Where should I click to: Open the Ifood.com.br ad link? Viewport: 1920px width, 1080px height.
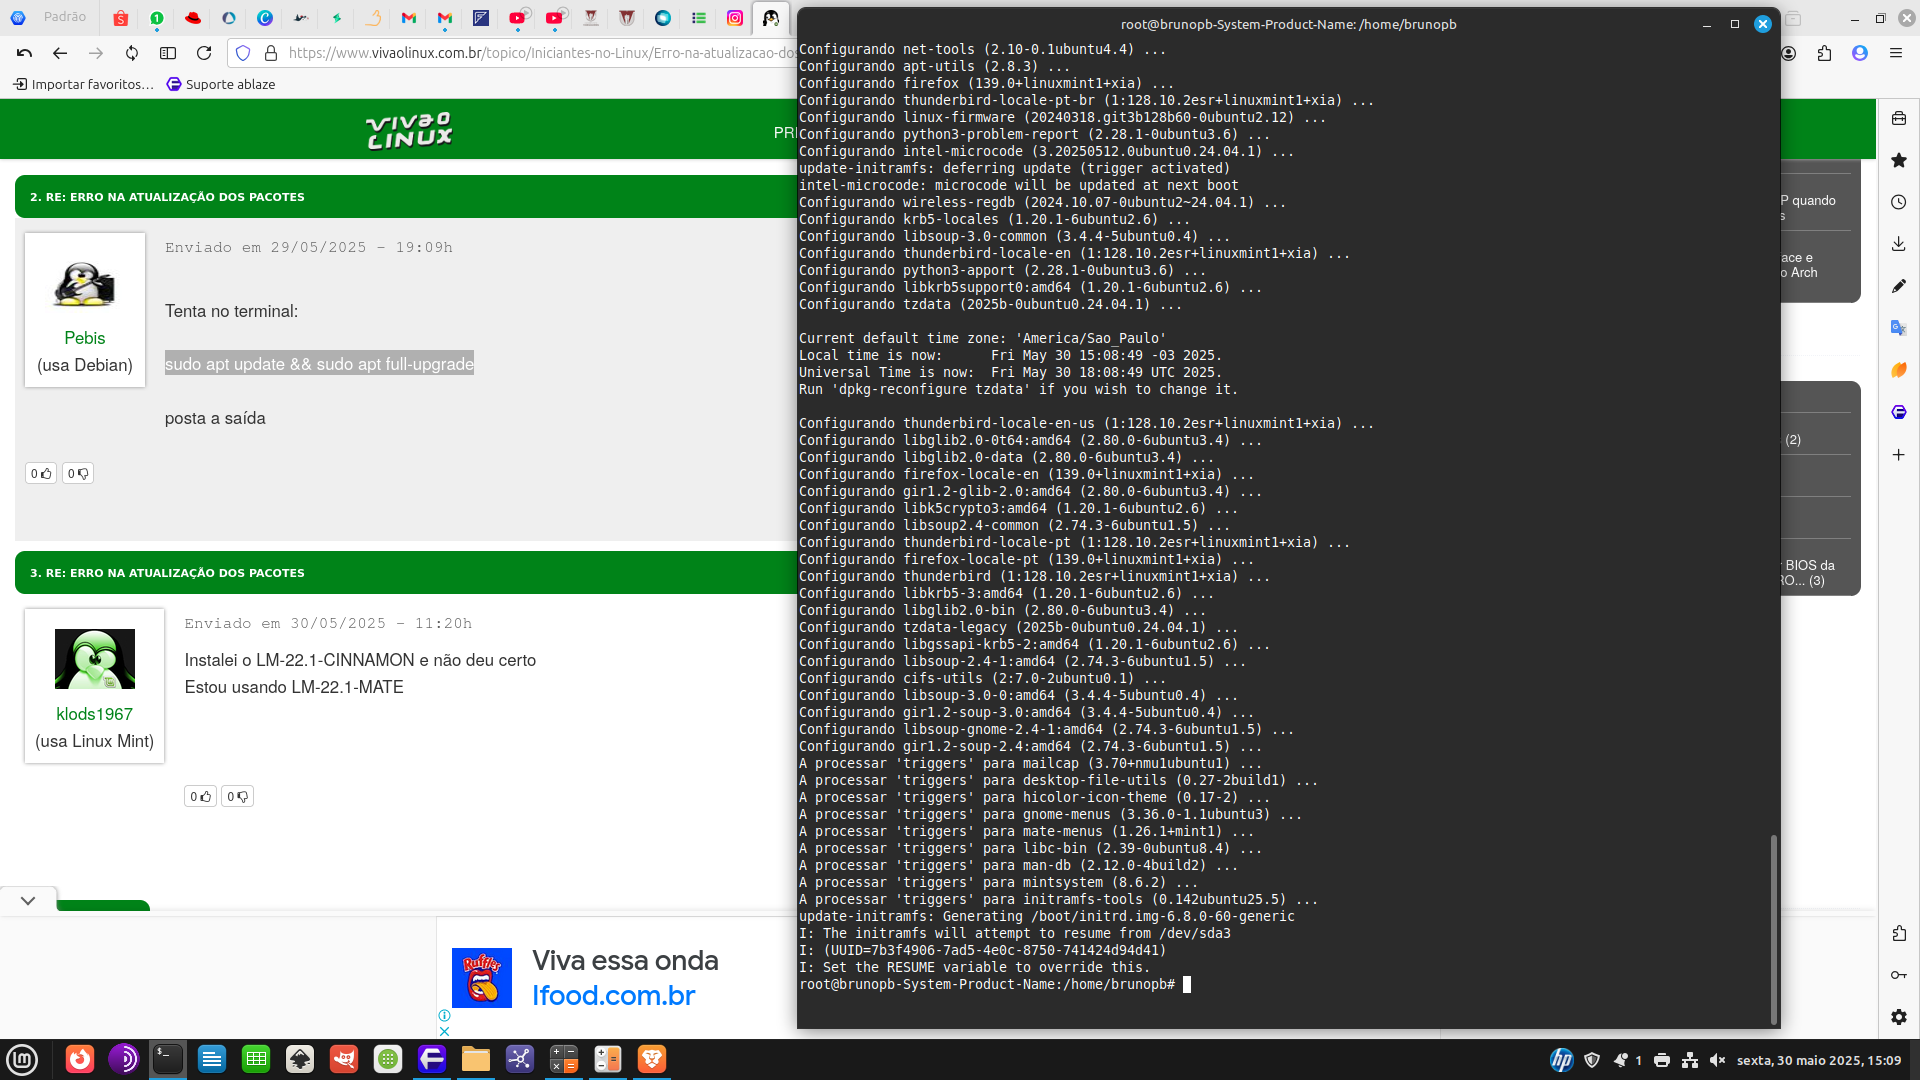coord(613,996)
